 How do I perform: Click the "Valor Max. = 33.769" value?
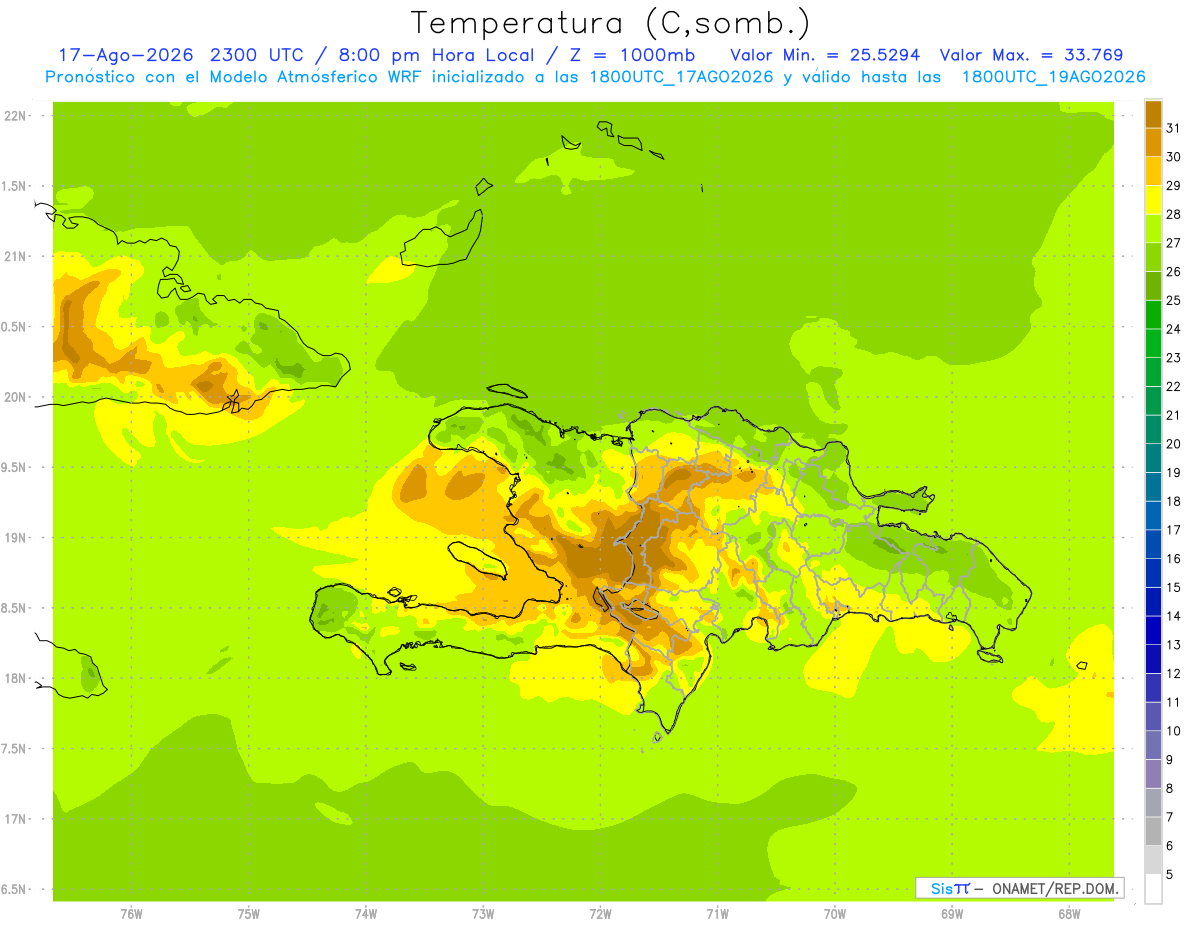click(x=1032, y=55)
